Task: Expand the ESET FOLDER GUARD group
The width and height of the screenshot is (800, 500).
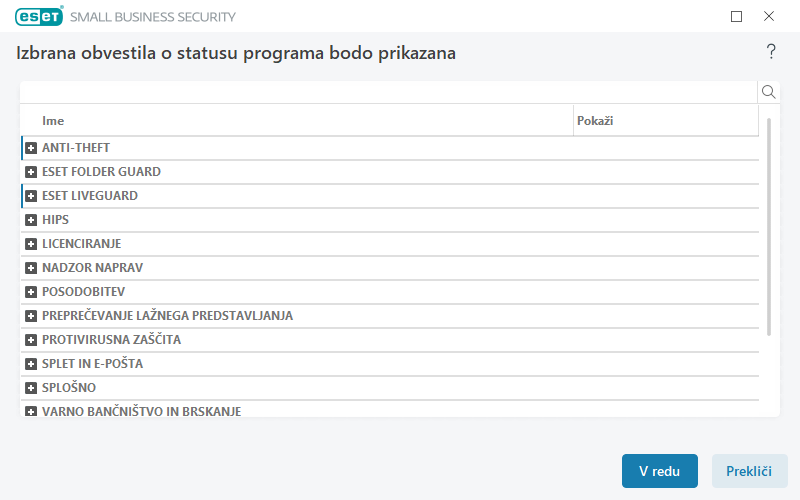Action: pyautogui.click(x=31, y=172)
